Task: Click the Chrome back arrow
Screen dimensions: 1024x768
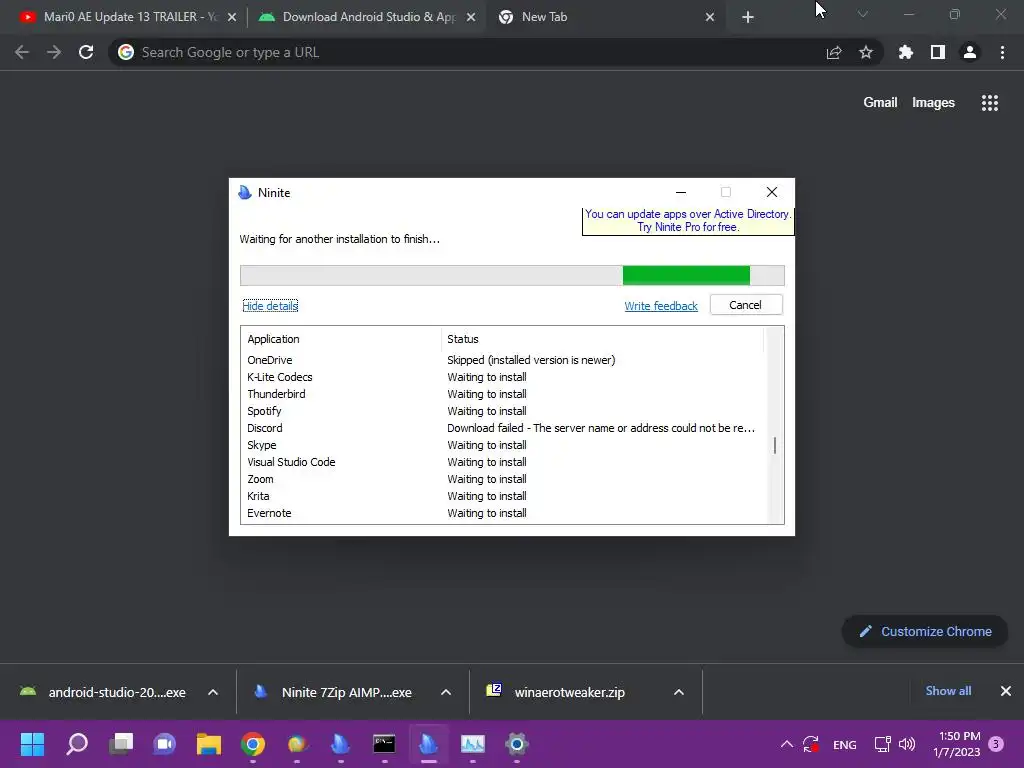Action: pos(22,52)
